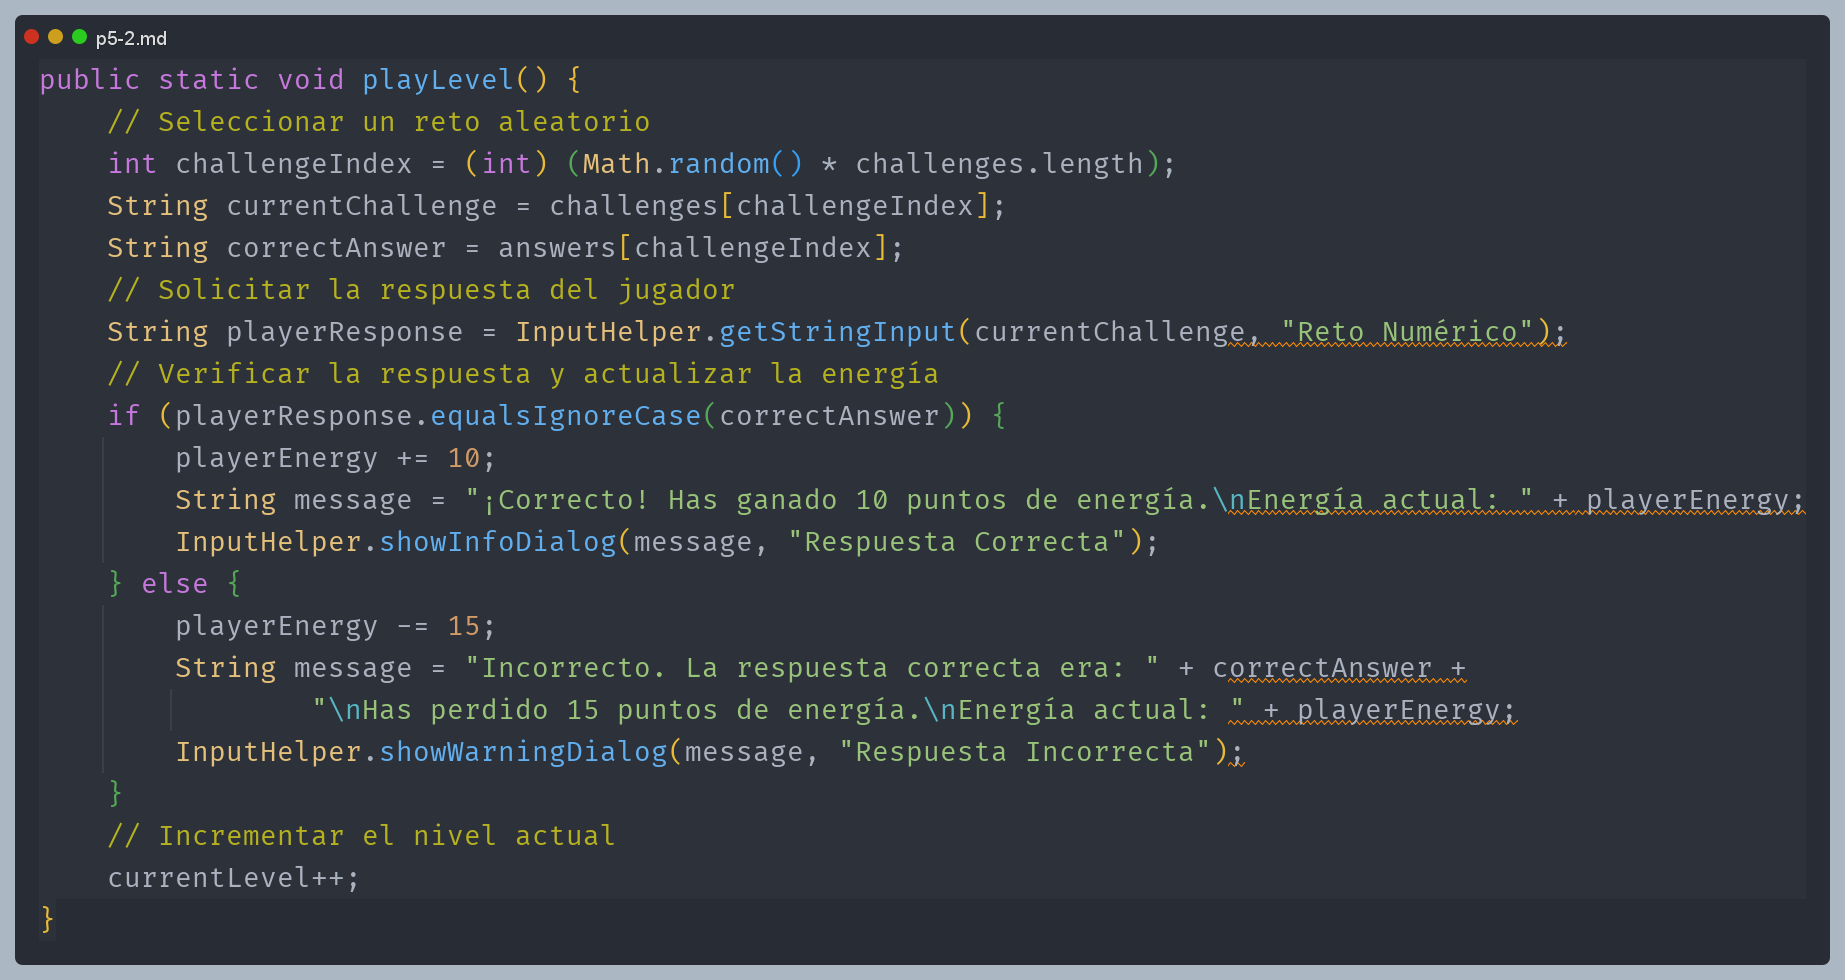1845x980 pixels.
Task: Click the yellow minimize dot
Action: (55, 37)
